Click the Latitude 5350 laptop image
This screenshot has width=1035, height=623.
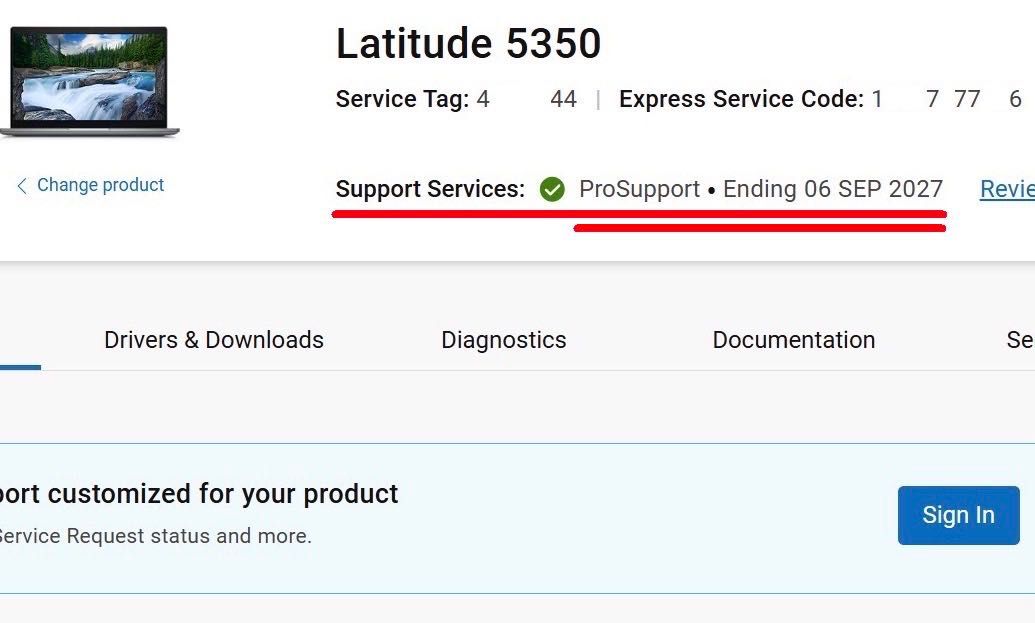tap(90, 81)
